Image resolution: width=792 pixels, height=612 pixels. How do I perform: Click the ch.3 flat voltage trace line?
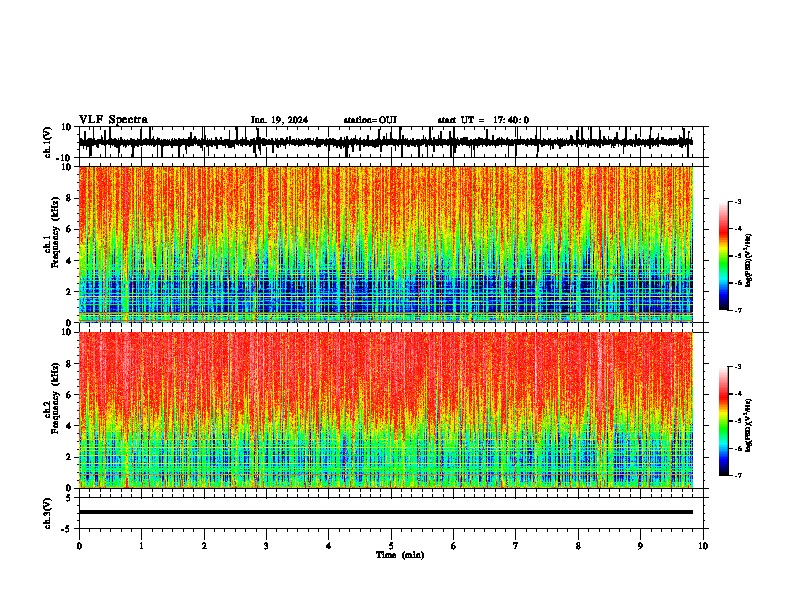(386, 512)
